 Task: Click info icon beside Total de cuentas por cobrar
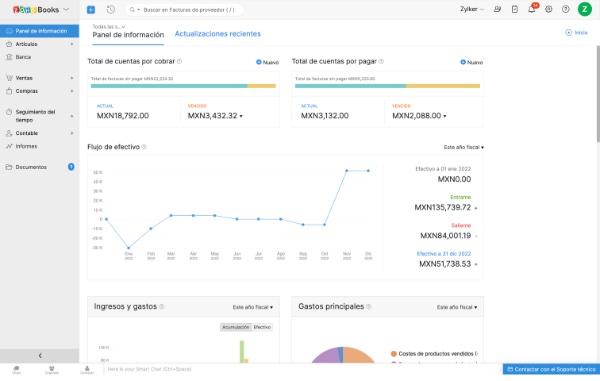[x=179, y=61]
